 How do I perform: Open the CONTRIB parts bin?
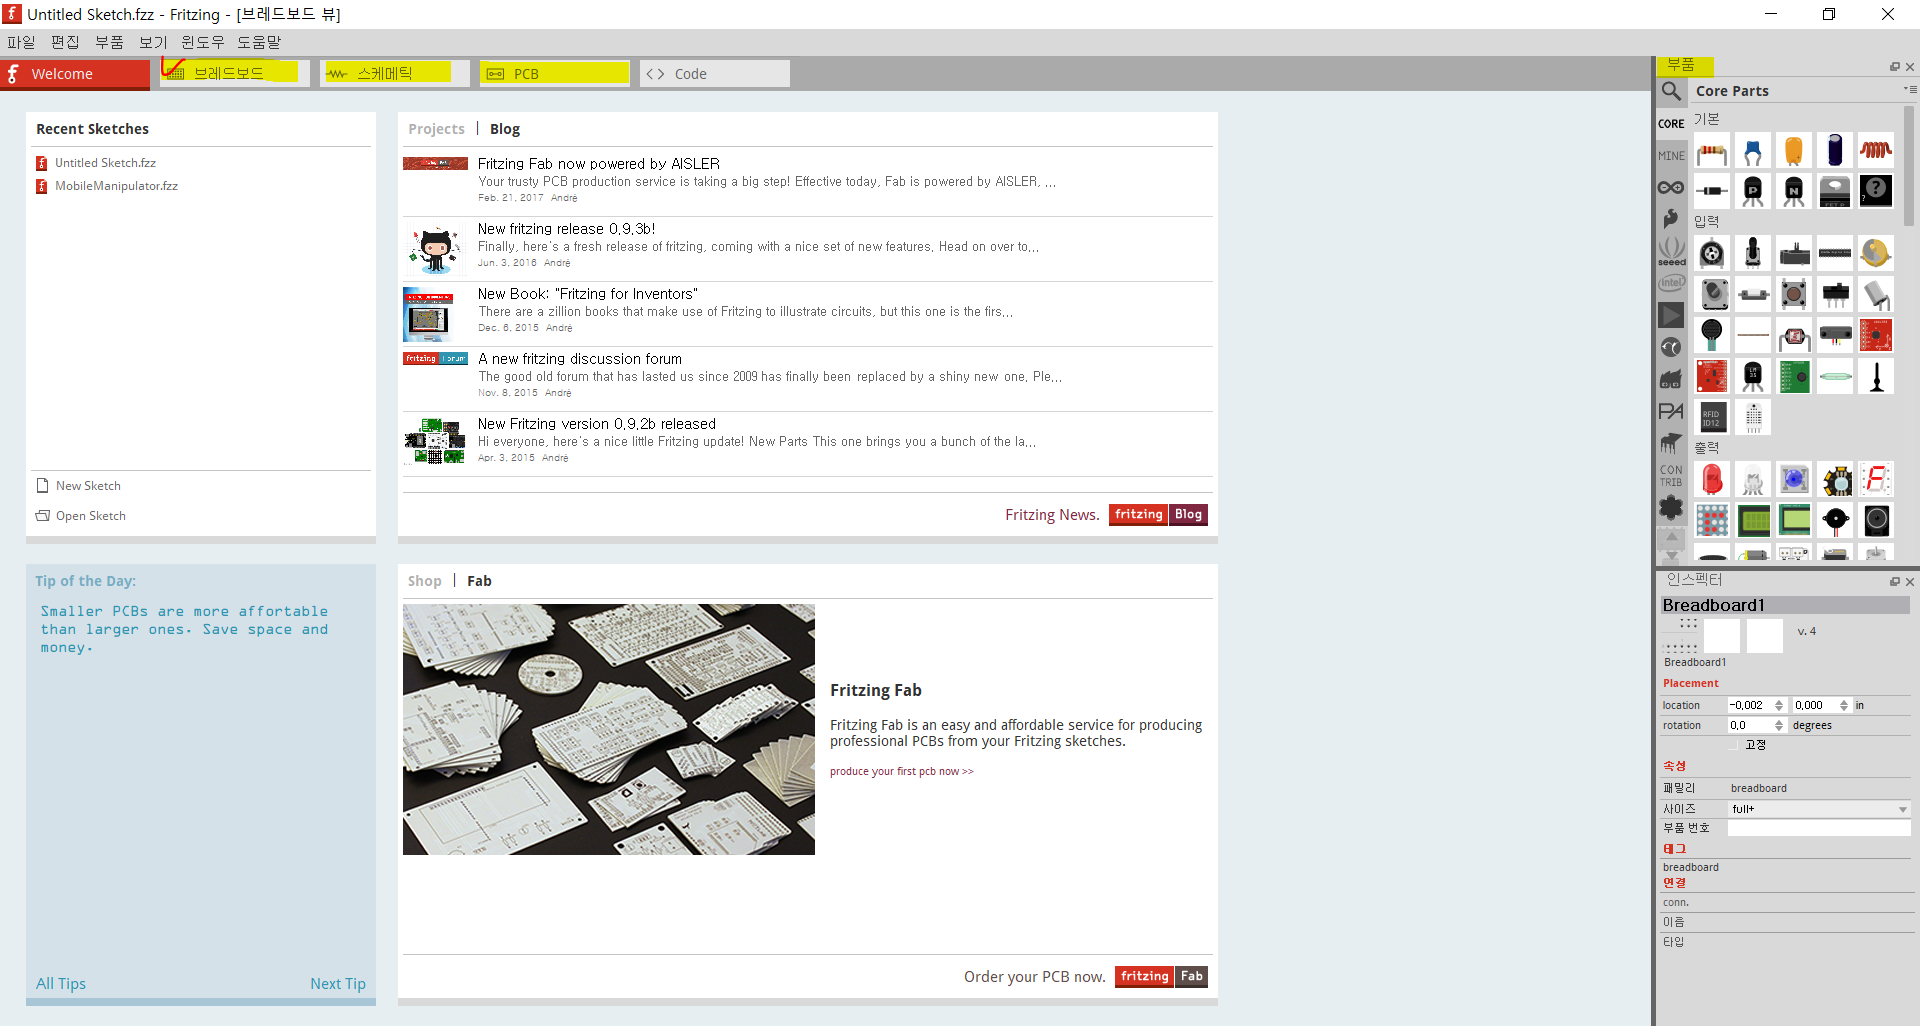(x=1671, y=476)
